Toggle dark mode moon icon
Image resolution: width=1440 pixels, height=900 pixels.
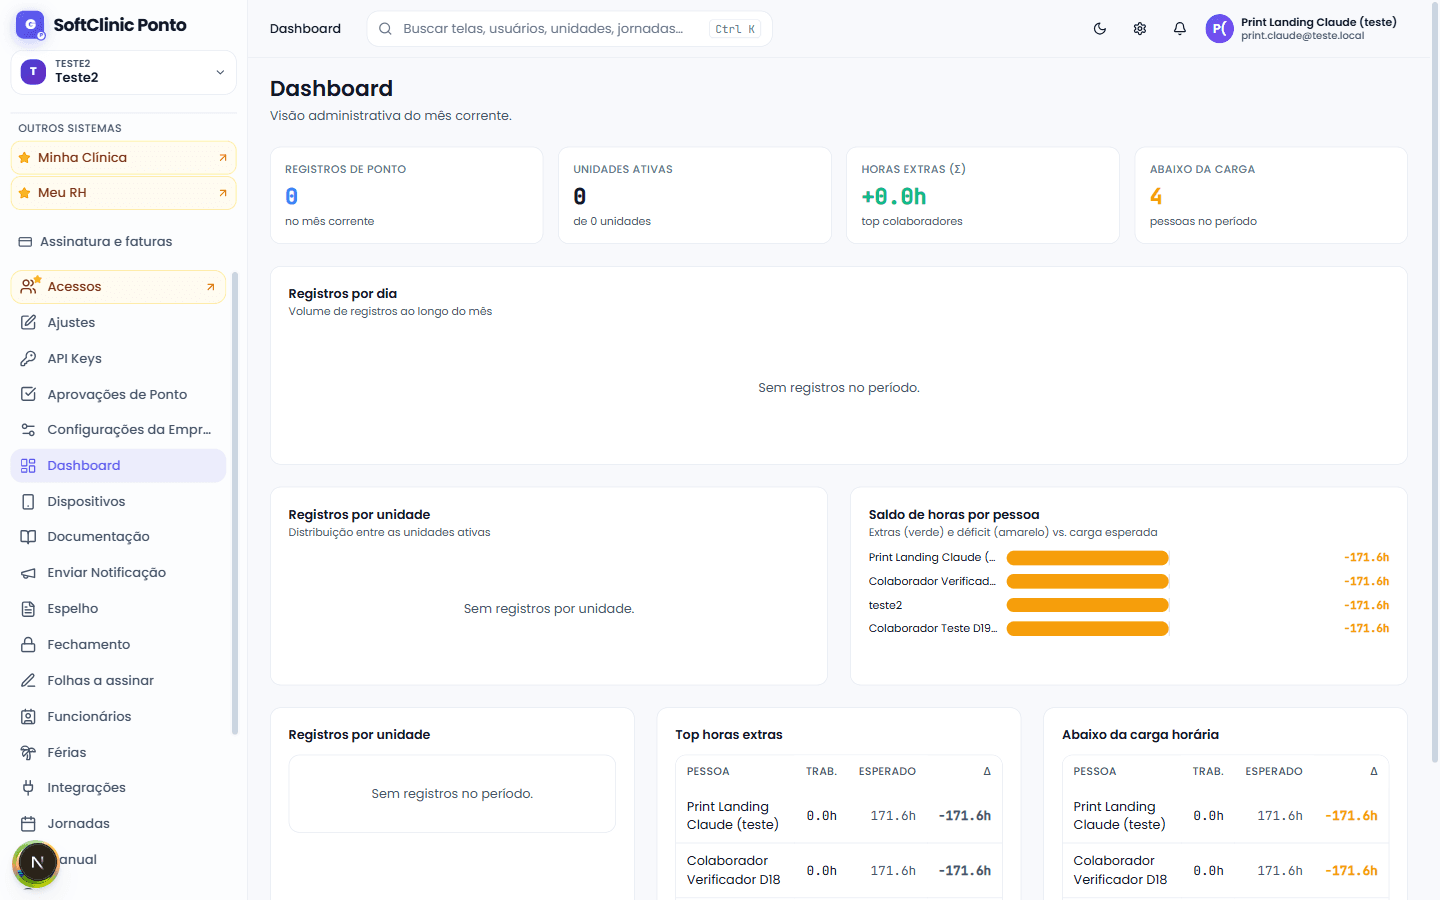(1100, 29)
